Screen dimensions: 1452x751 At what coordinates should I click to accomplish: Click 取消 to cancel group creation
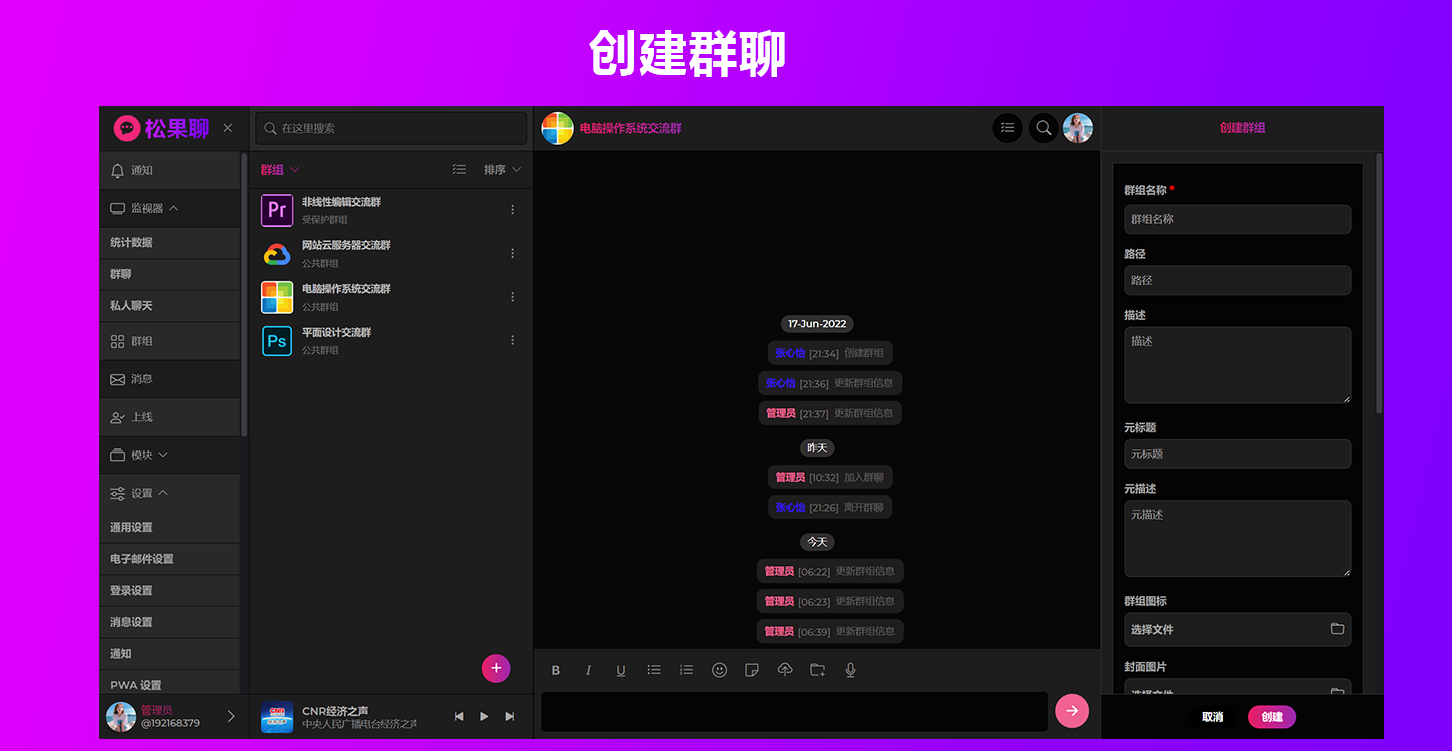point(1213,717)
